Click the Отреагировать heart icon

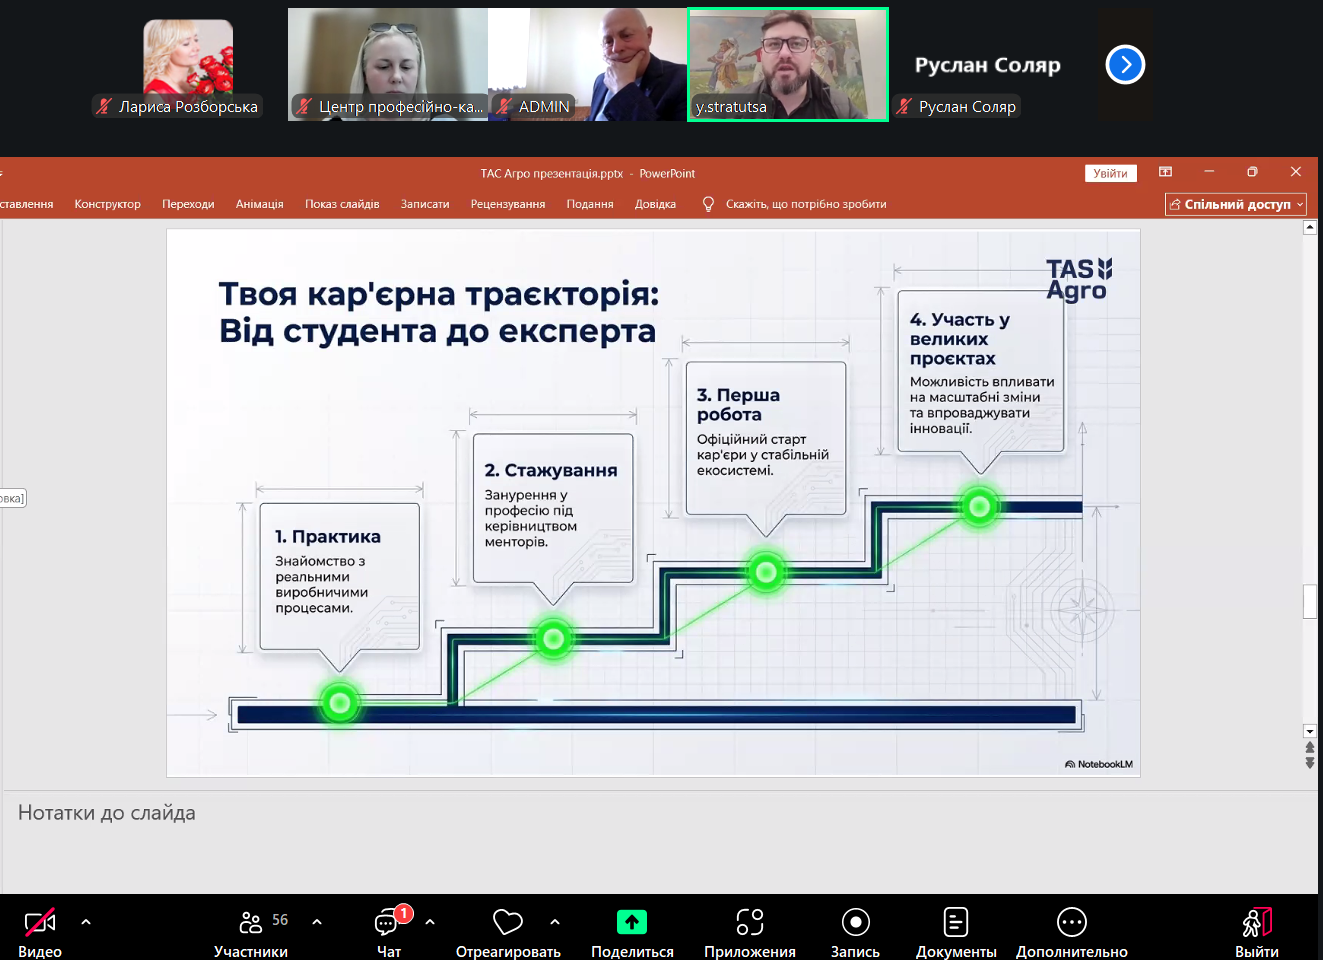pyautogui.click(x=508, y=922)
